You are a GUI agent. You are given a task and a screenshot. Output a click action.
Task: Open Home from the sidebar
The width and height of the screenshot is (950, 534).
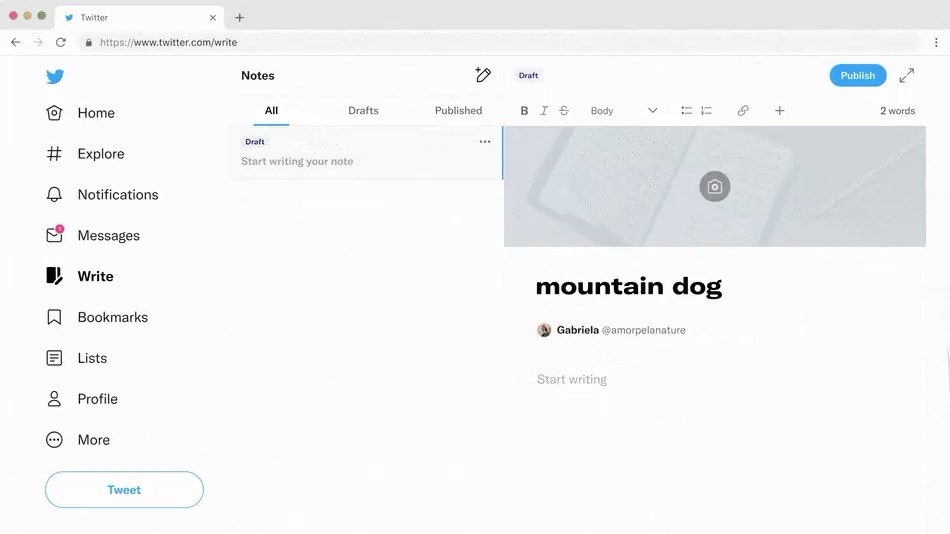pyautogui.click(x=81, y=113)
